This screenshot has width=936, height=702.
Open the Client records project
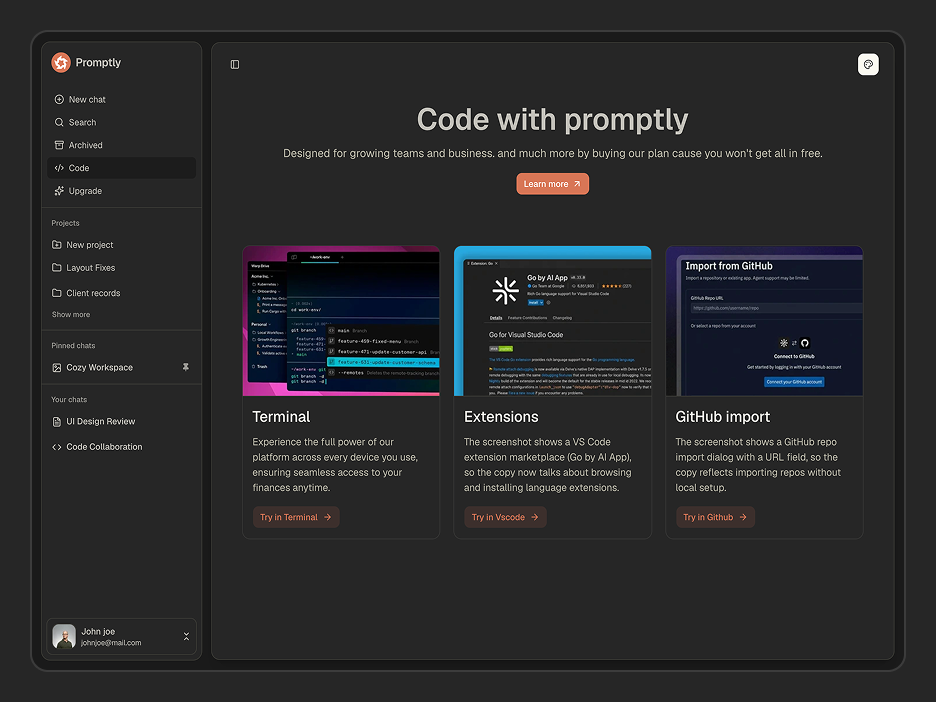pyautogui.click(x=121, y=292)
